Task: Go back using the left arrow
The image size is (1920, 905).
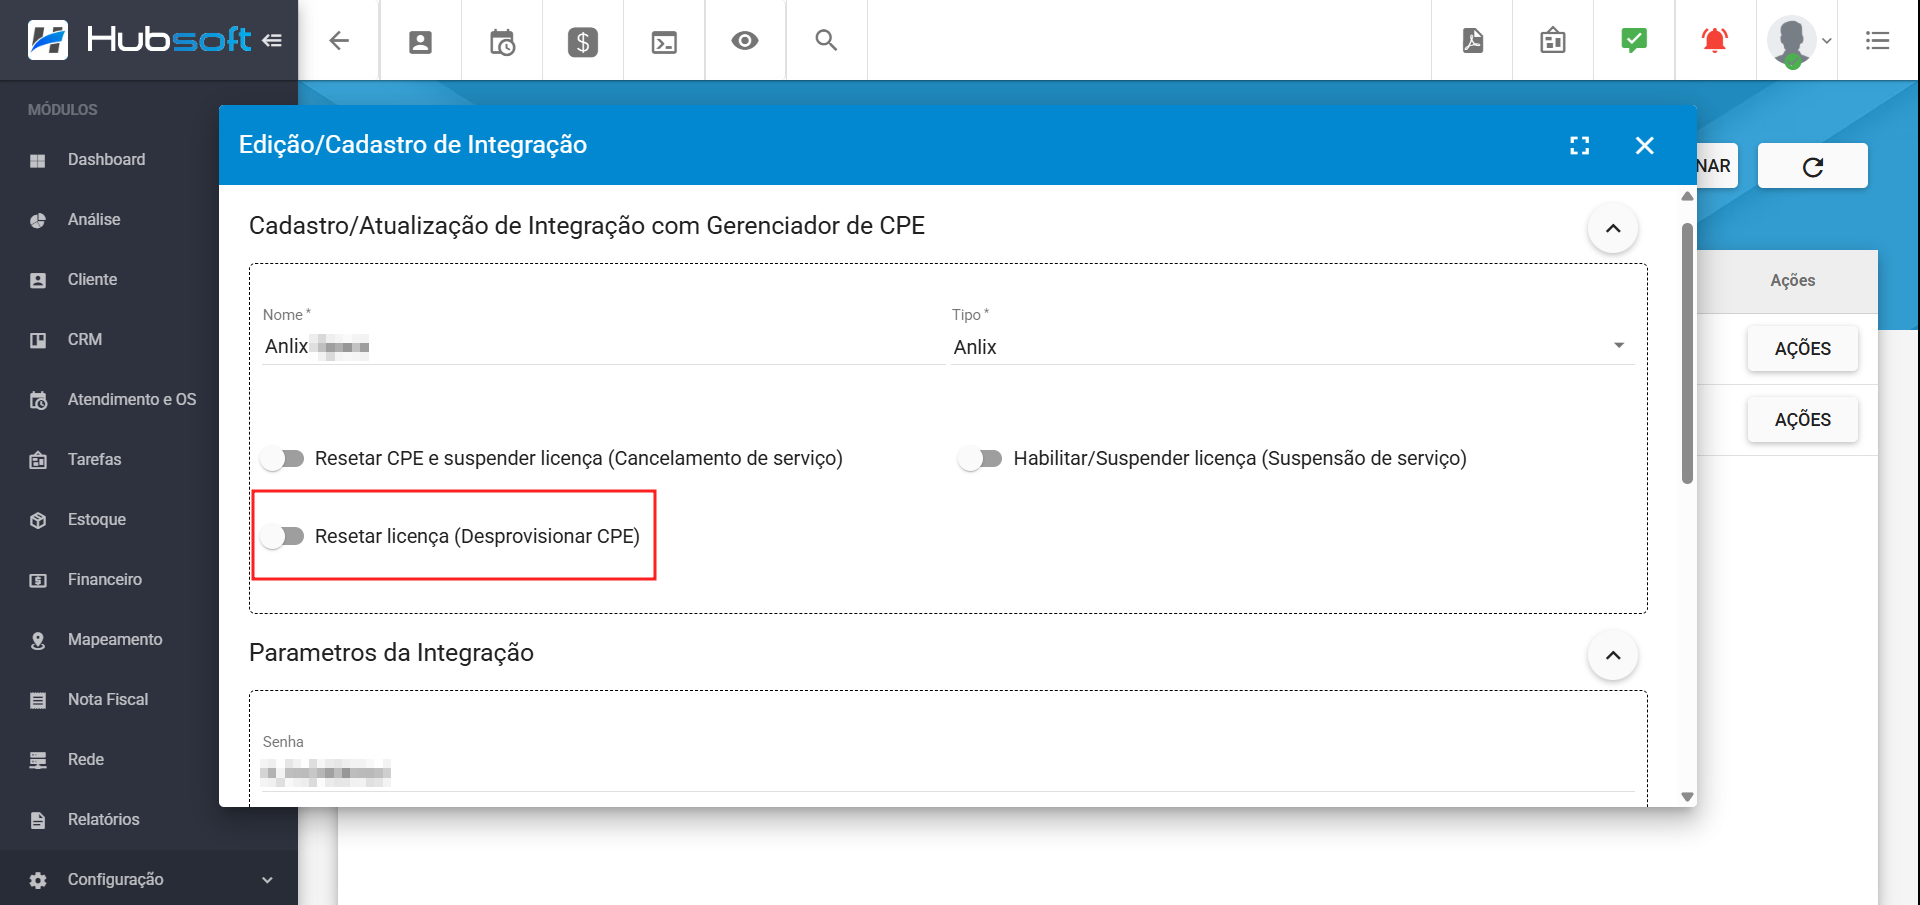Action: pos(339,41)
